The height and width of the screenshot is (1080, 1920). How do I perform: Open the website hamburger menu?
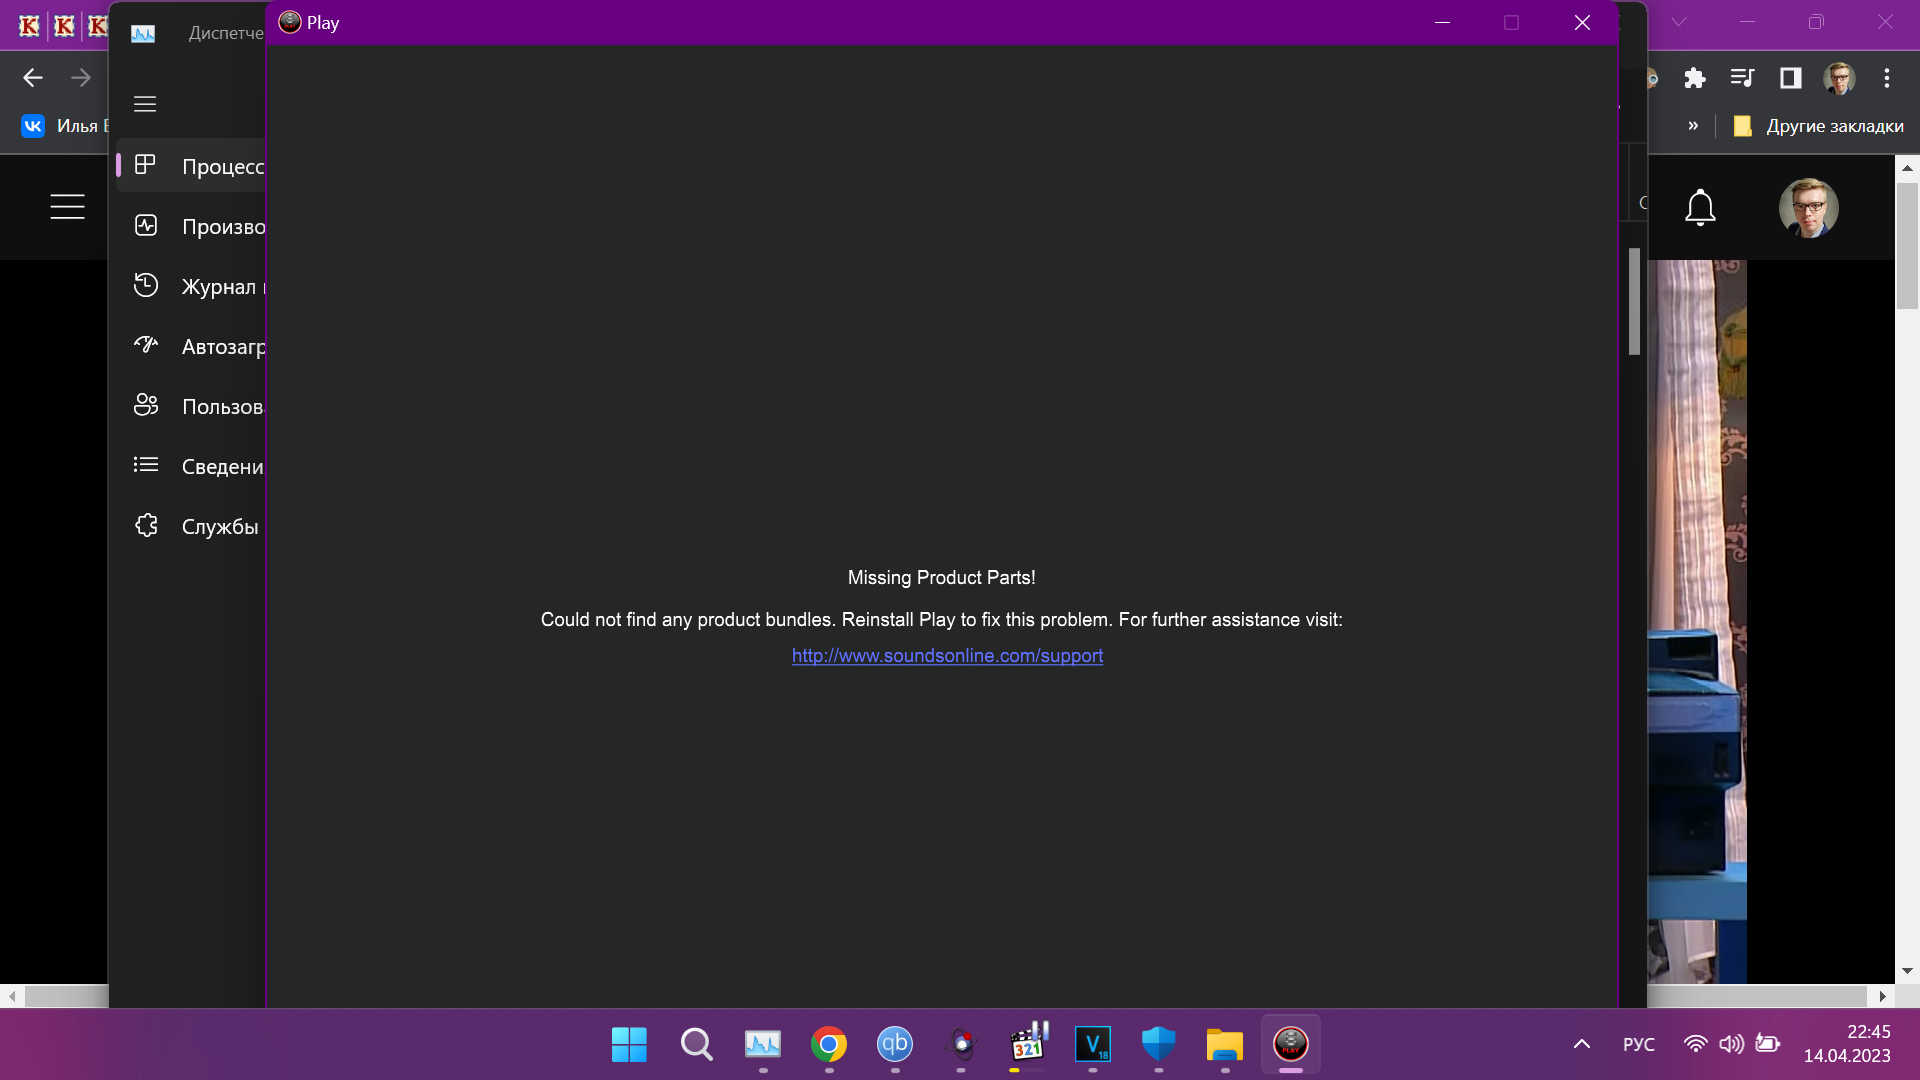click(67, 207)
